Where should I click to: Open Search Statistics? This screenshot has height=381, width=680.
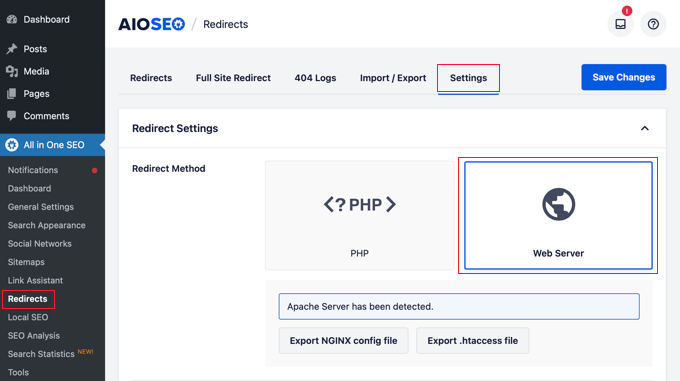pos(41,354)
